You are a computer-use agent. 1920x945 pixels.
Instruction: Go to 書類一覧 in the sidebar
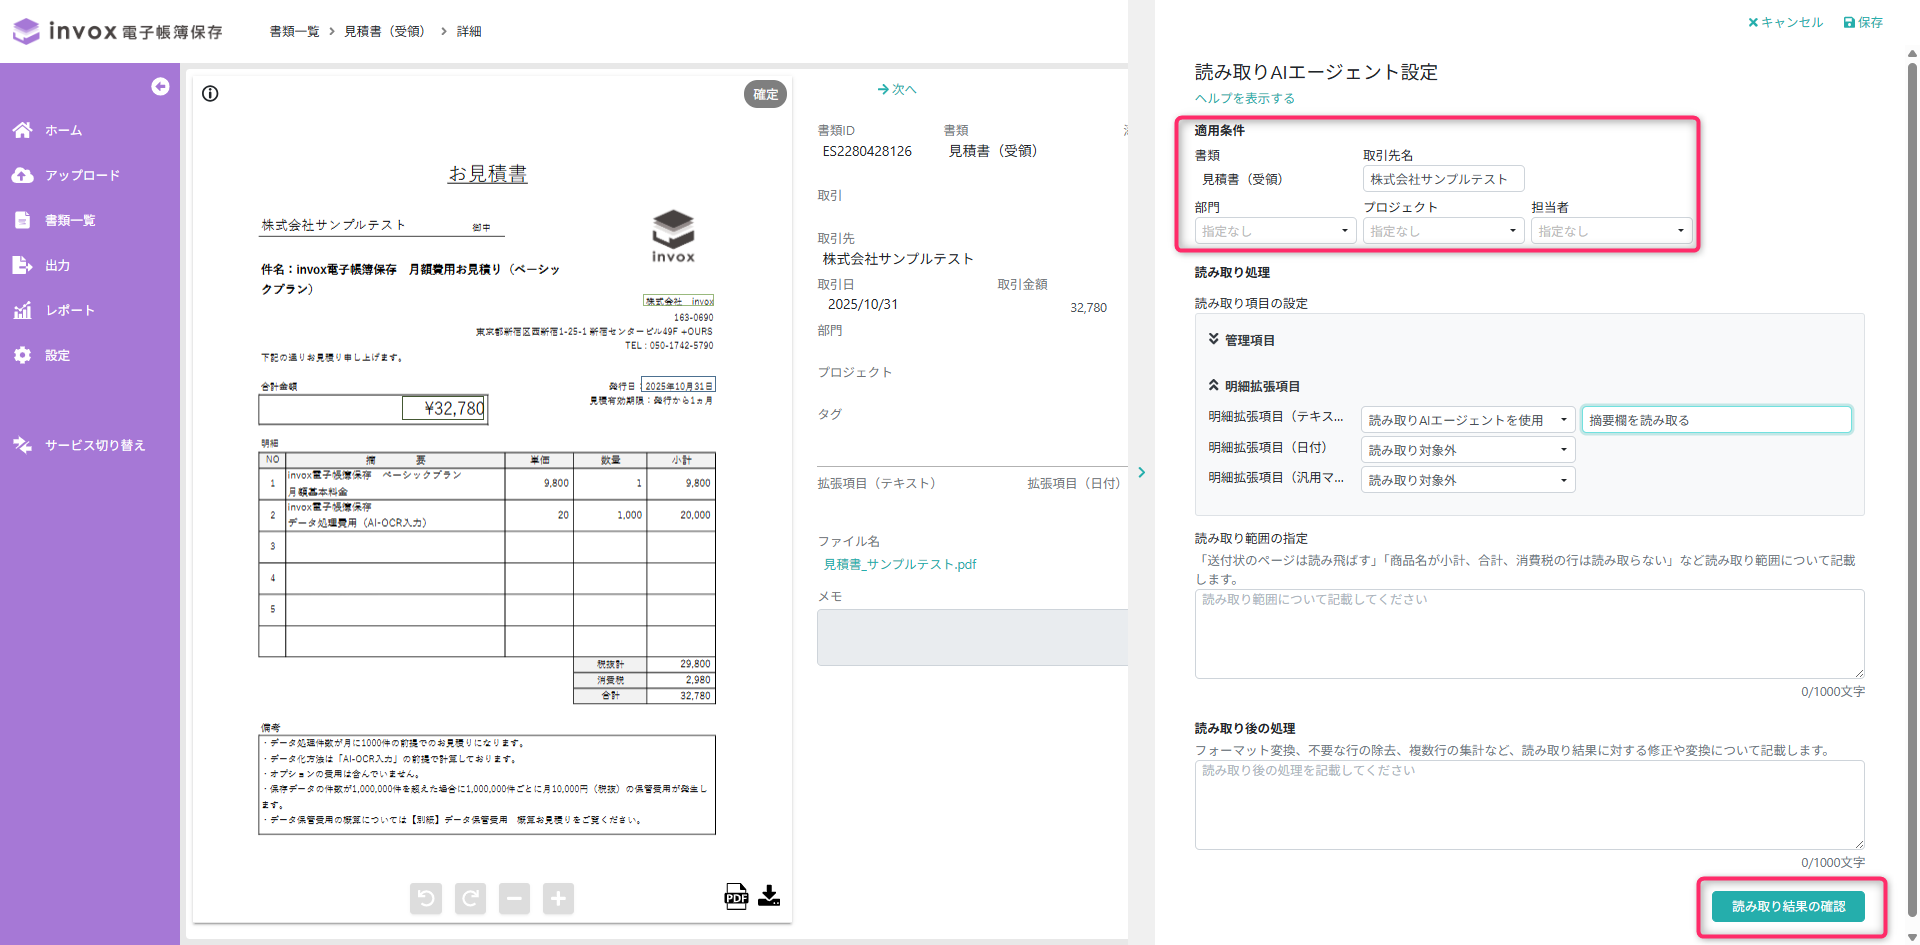[69, 220]
